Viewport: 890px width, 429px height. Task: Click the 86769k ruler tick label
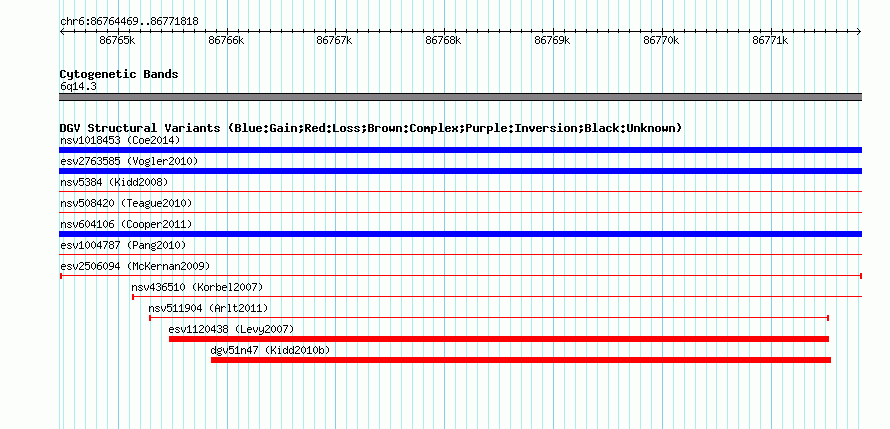(552, 40)
